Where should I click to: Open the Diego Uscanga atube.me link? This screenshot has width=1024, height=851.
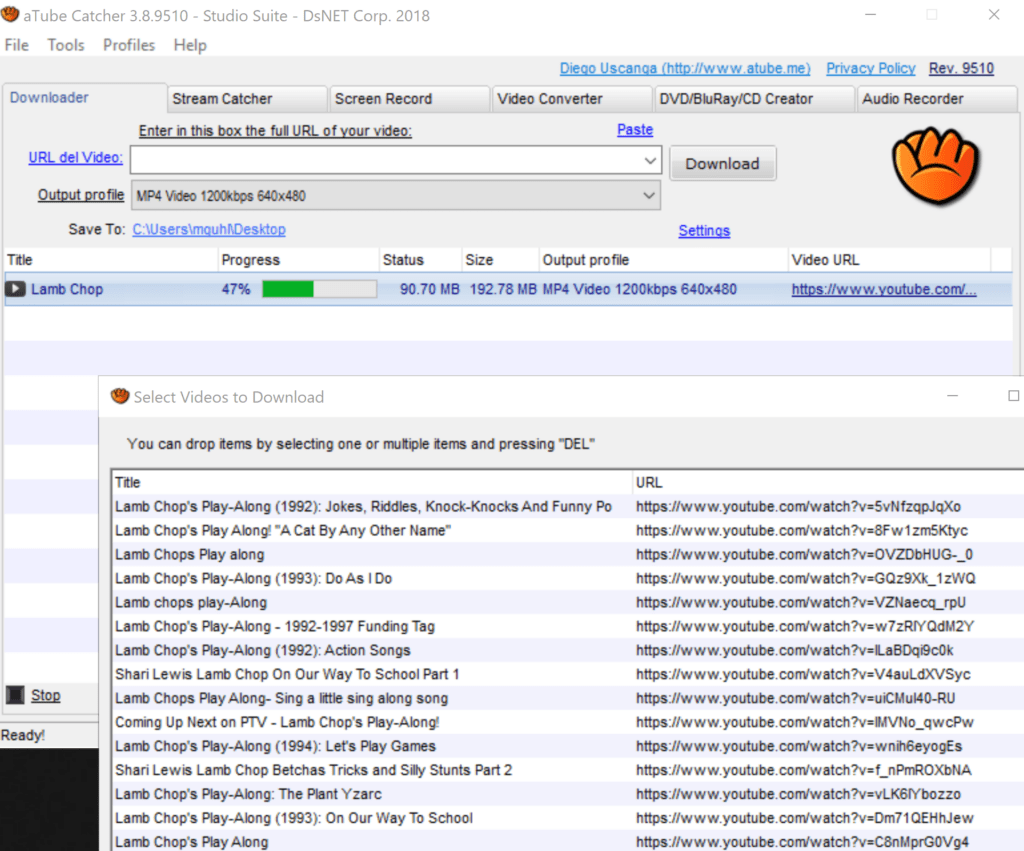(x=685, y=68)
